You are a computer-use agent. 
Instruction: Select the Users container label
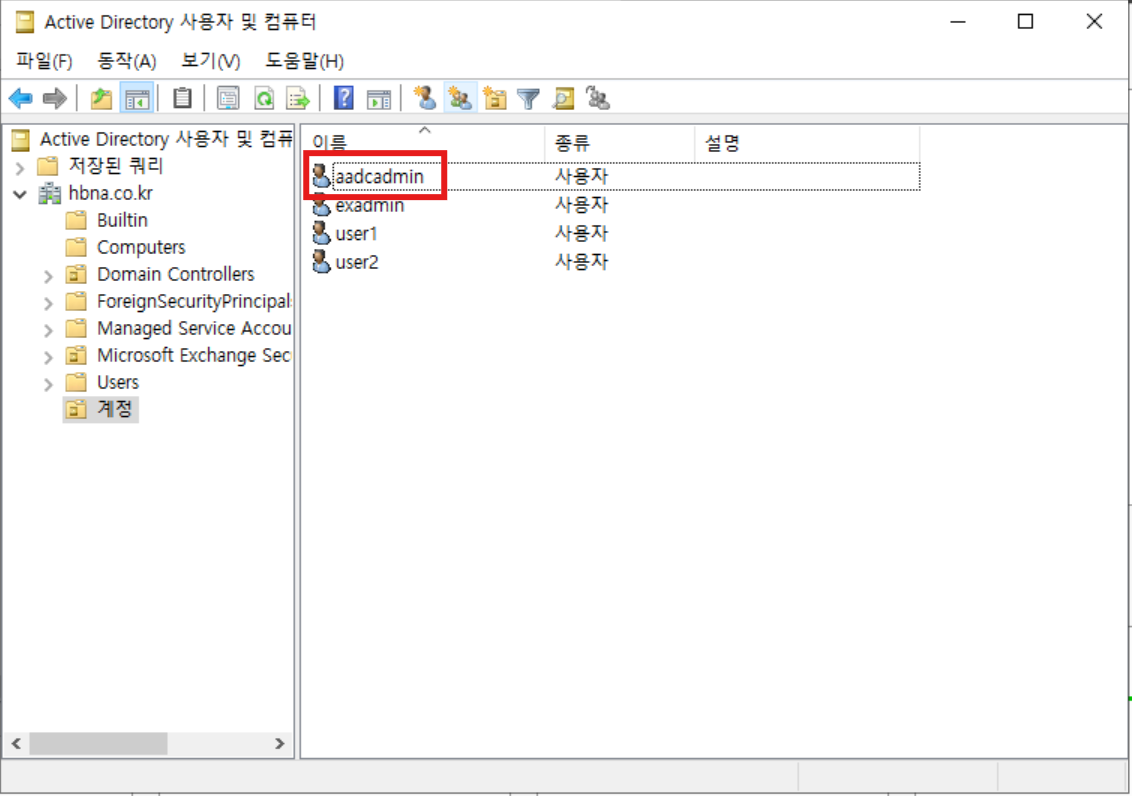tap(118, 382)
